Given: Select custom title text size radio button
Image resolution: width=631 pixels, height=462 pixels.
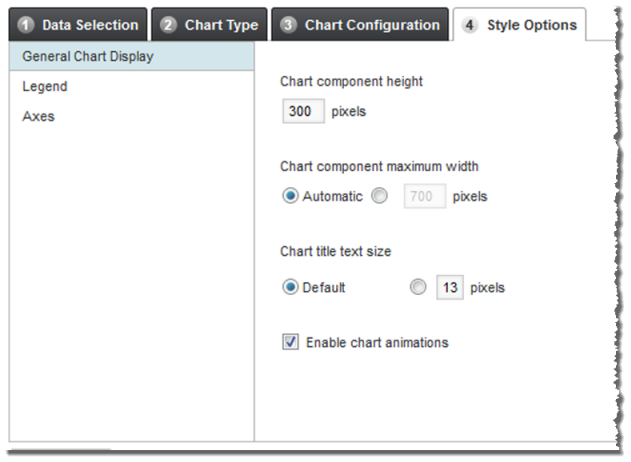Looking at the screenshot, I should click(x=417, y=288).
